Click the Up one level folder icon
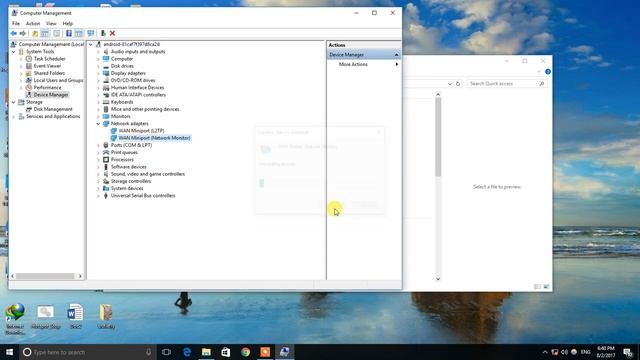 pyautogui.click(x=35, y=33)
